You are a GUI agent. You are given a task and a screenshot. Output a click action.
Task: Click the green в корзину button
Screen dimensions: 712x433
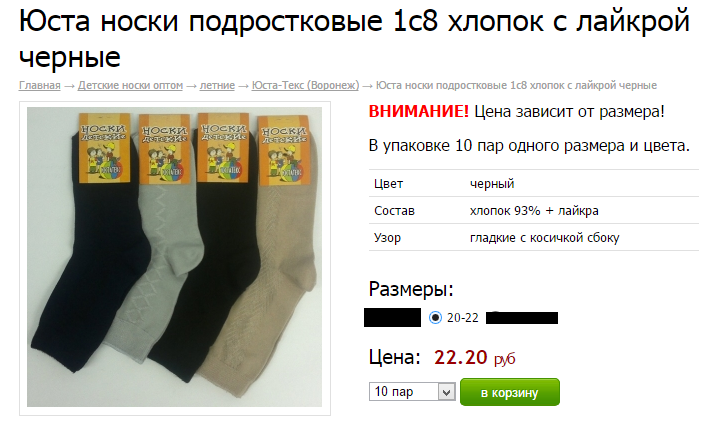tap(509, 392)
